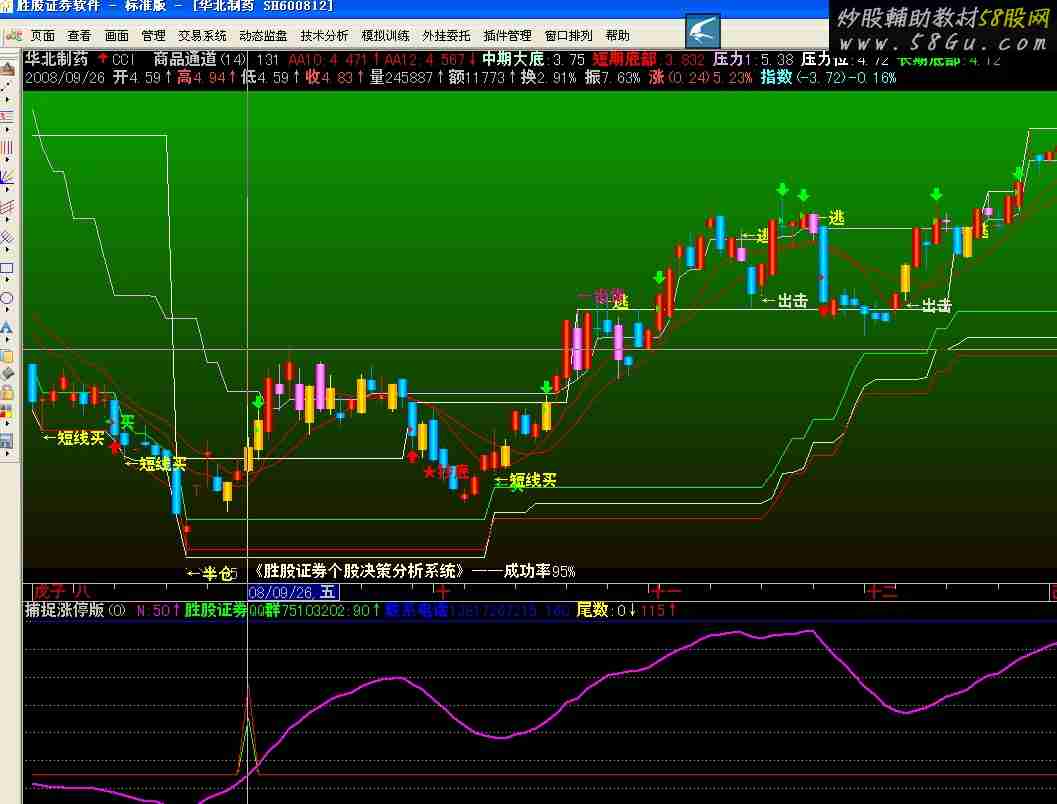Select the highlighted 08/09/26,五 date label
The height and width of the screenshot is (804, 1057).
(293, 592)
